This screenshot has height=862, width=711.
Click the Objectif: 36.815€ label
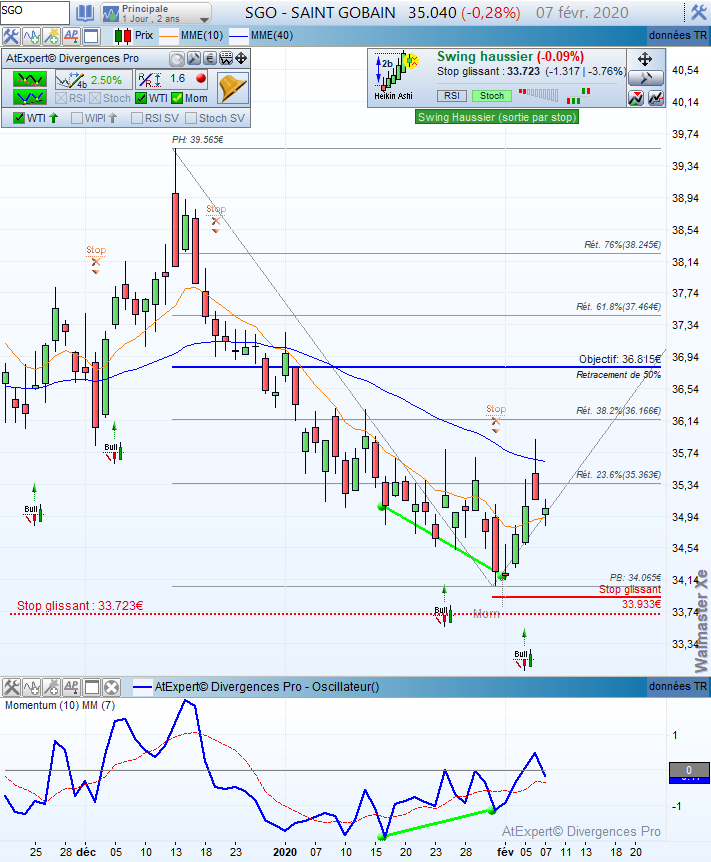click(x=620, y=360)
